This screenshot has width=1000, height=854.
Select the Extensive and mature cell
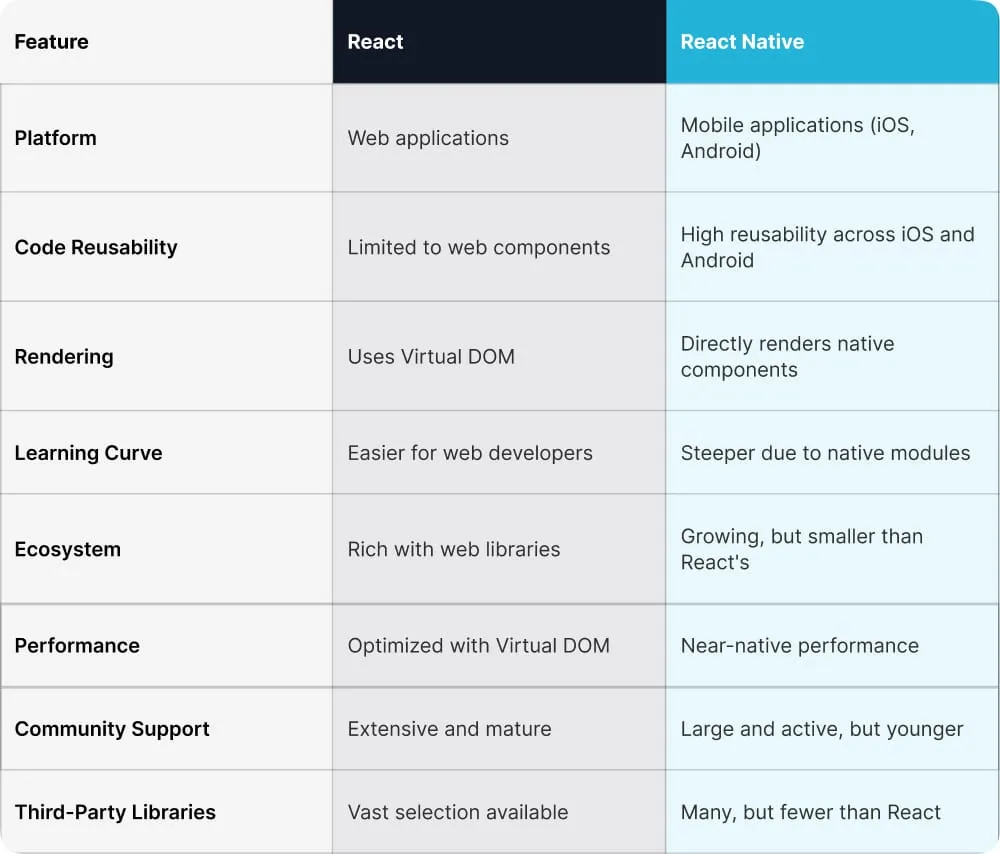449,729
